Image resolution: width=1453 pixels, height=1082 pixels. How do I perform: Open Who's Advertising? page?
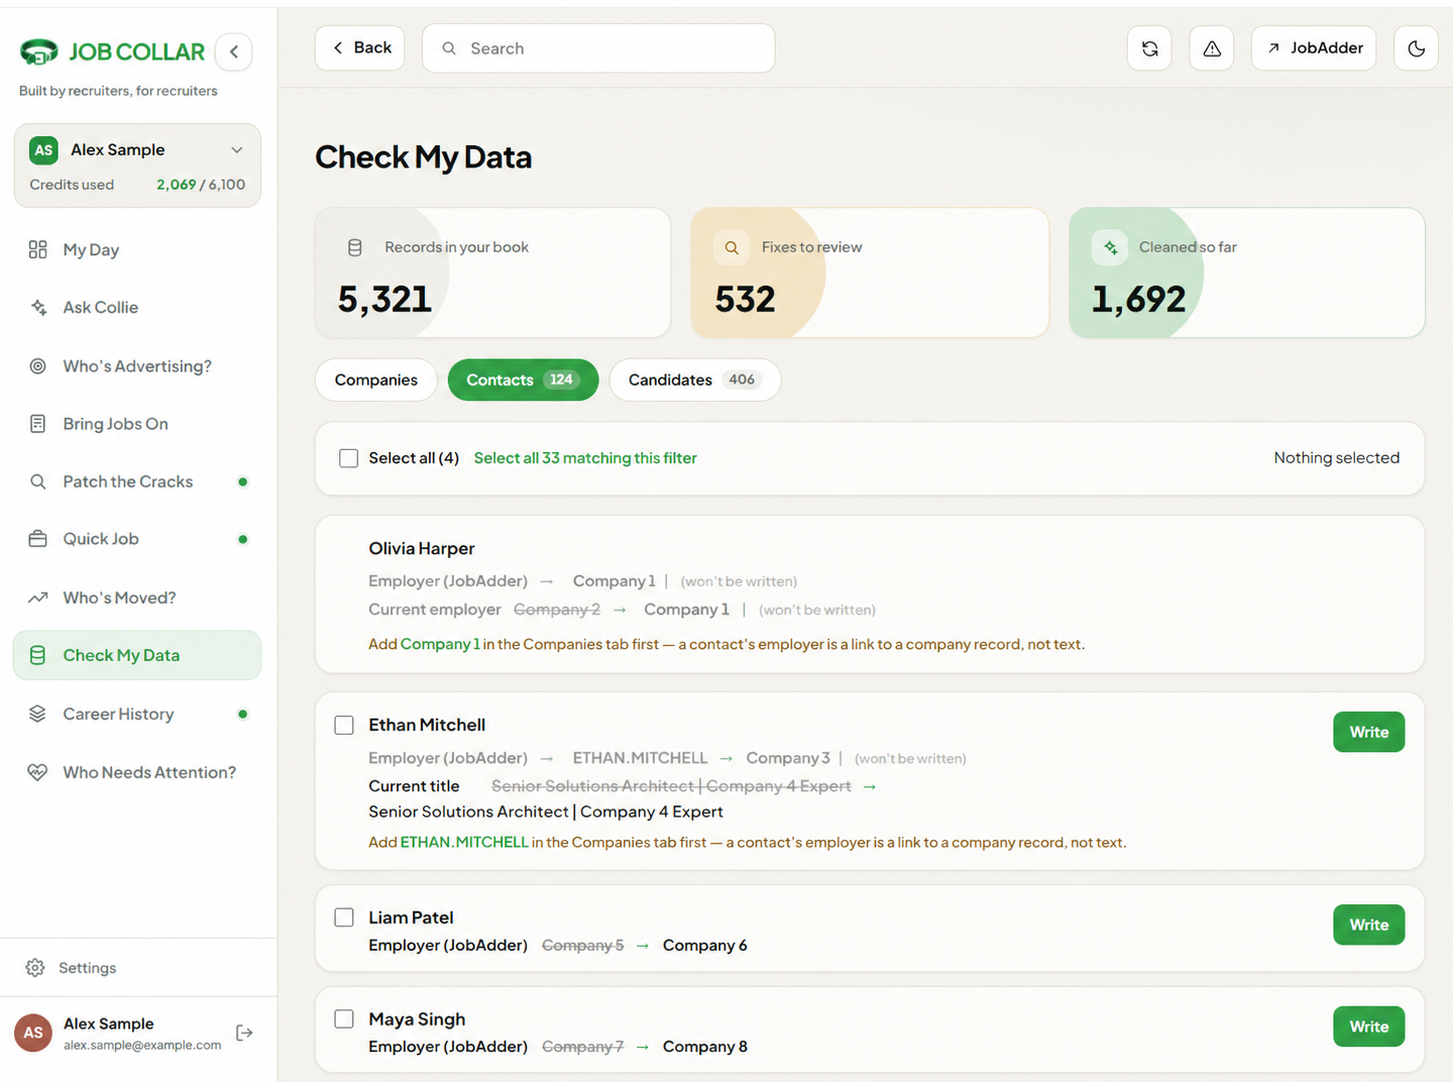pyautogui.click(x=137, y=366)
